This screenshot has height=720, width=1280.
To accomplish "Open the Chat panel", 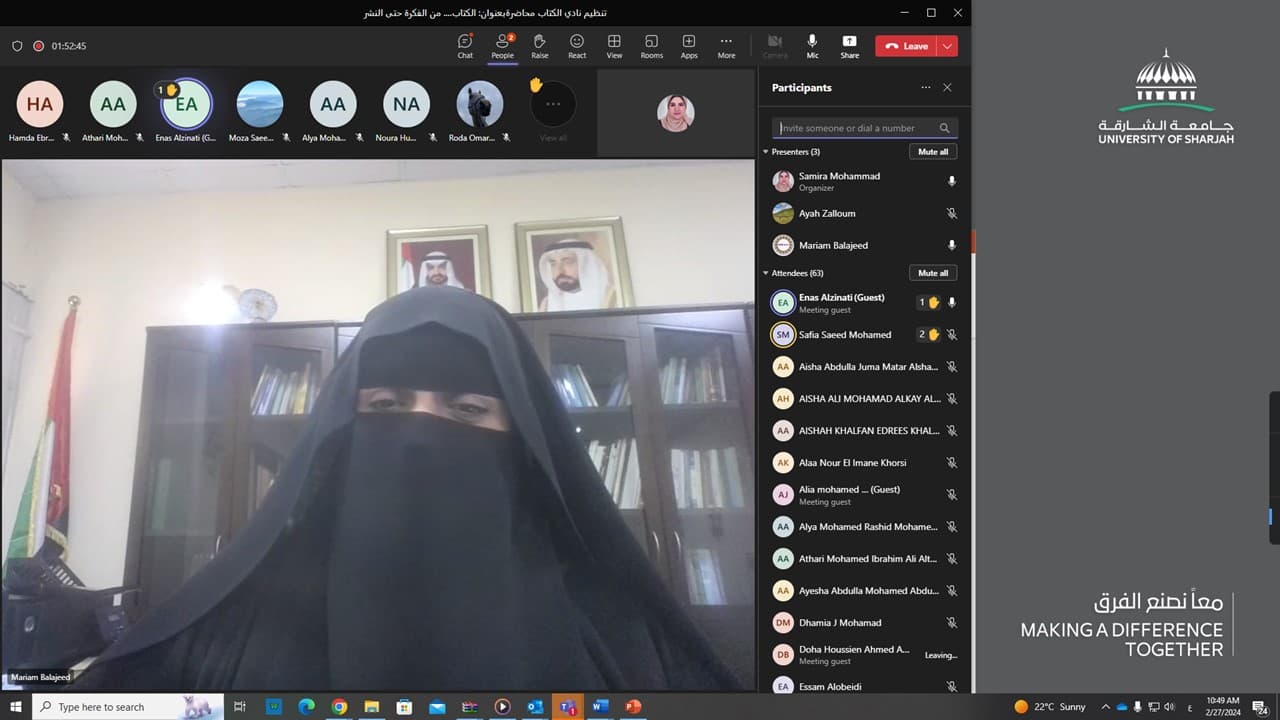I will pos(465,45).
